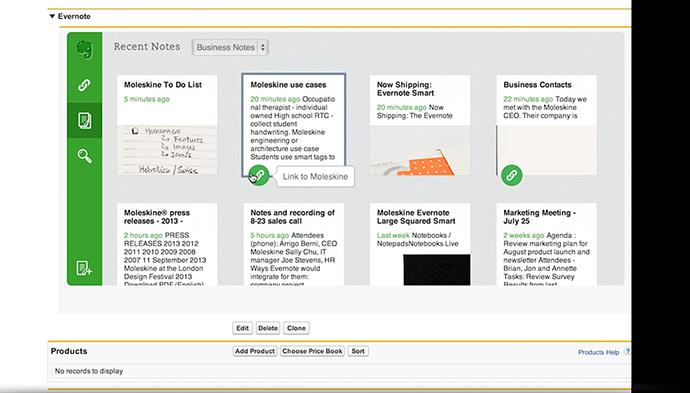The width and height of the screenshot is (690, 393).
Task: Click link icon on Business Contacts card
Action: coord(511,175)
